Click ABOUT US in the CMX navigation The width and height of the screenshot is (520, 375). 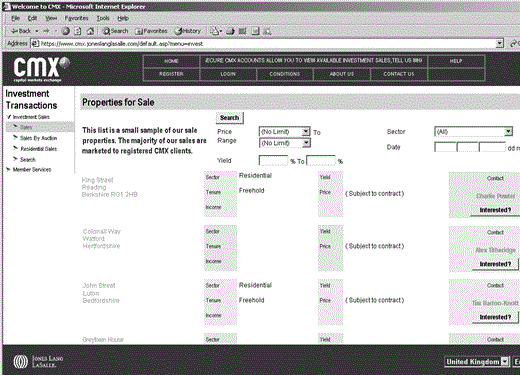pyautogui.click(x=342, y=74)
